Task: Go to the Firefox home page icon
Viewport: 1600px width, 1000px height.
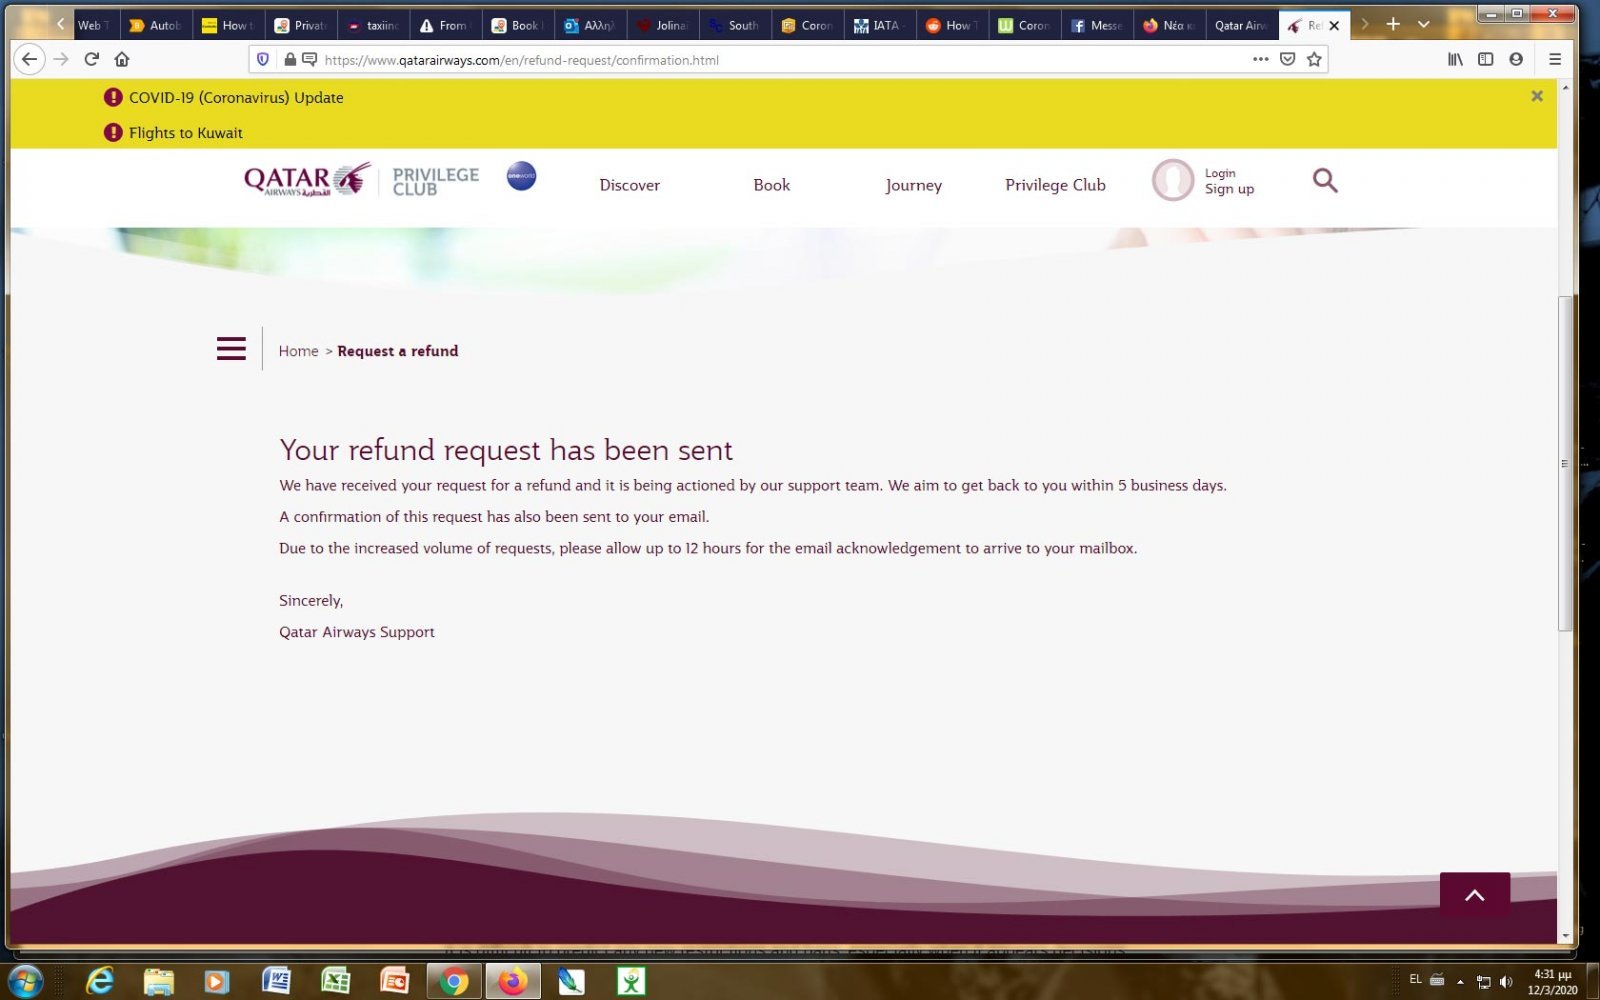Action: [x=122, y=59]
